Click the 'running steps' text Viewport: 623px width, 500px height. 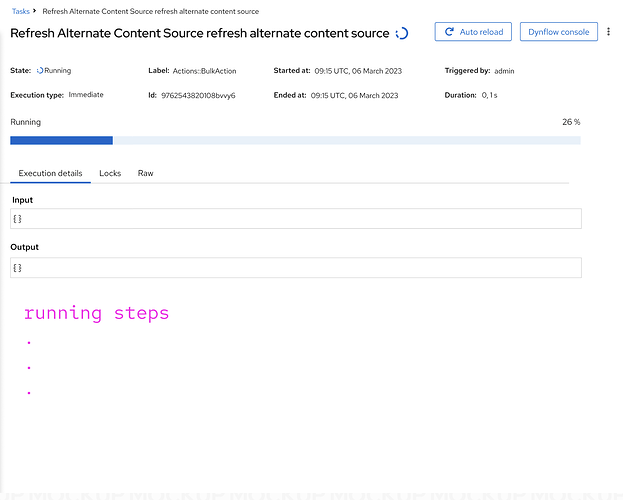click(x=96, y=313)
